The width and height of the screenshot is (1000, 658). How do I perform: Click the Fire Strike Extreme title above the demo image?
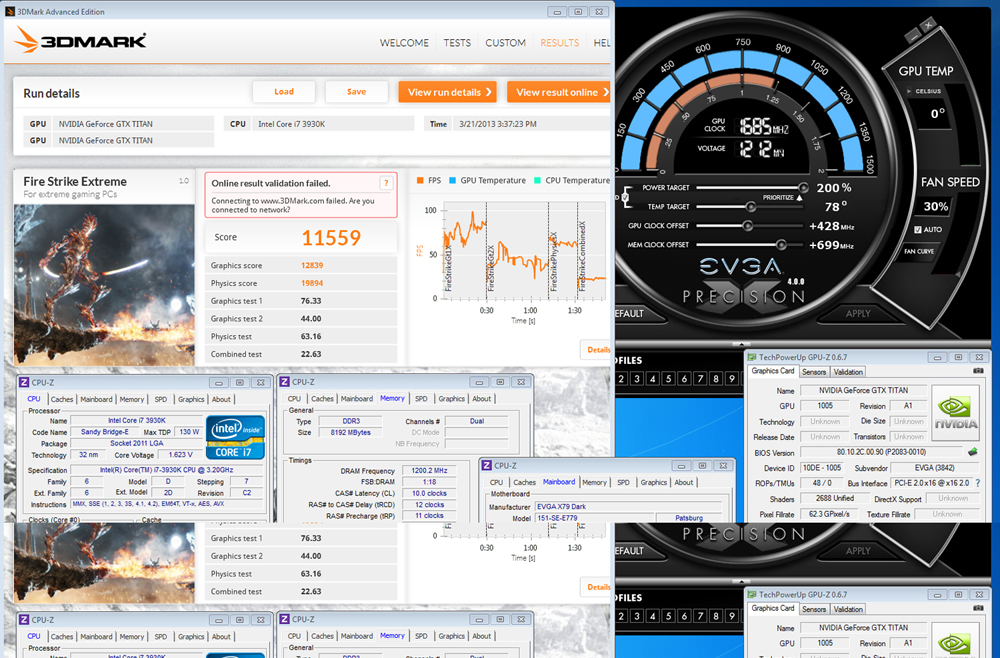(x=75, y=181)
